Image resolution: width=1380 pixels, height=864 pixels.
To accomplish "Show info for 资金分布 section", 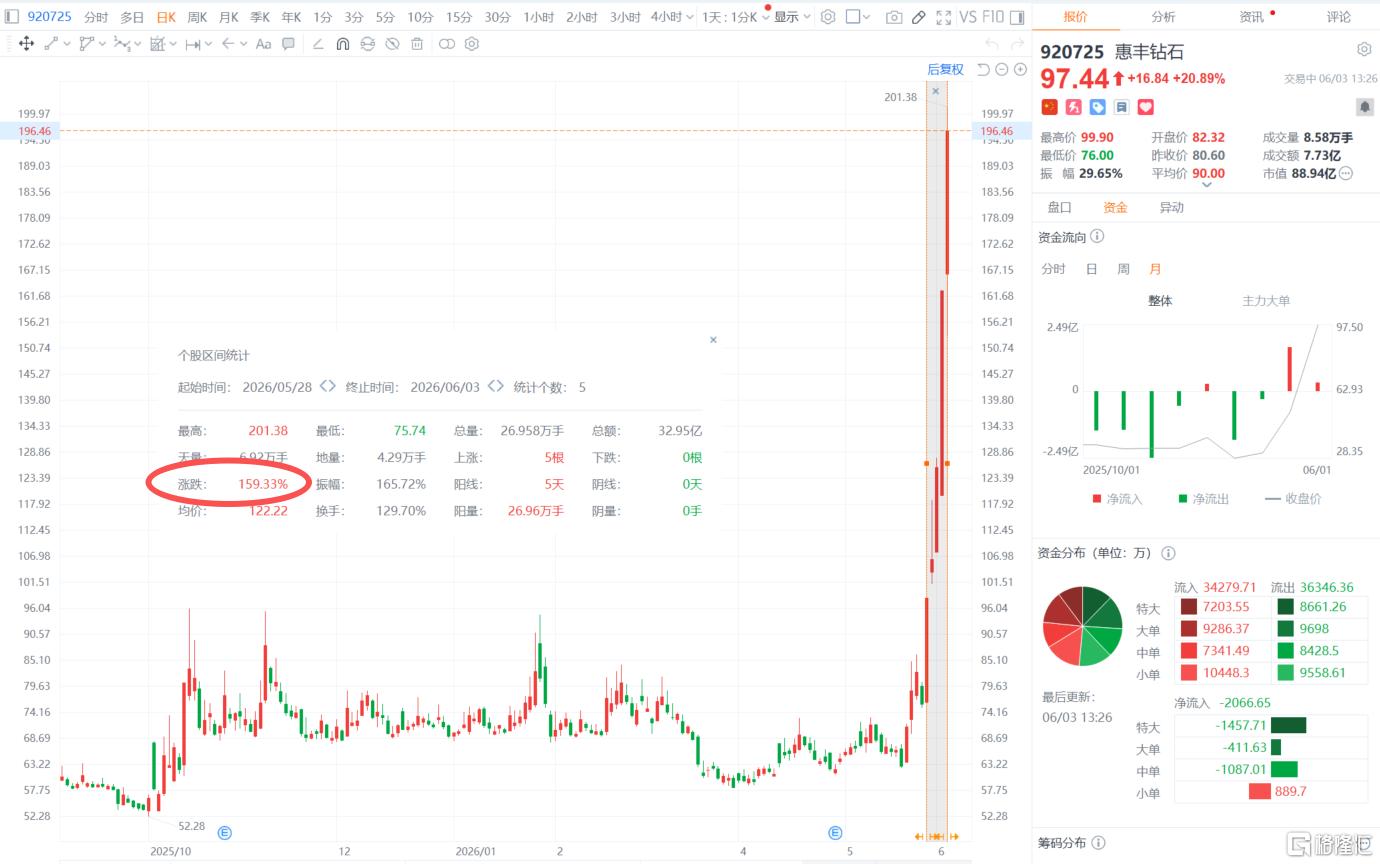I will (x=1168, y=553).
